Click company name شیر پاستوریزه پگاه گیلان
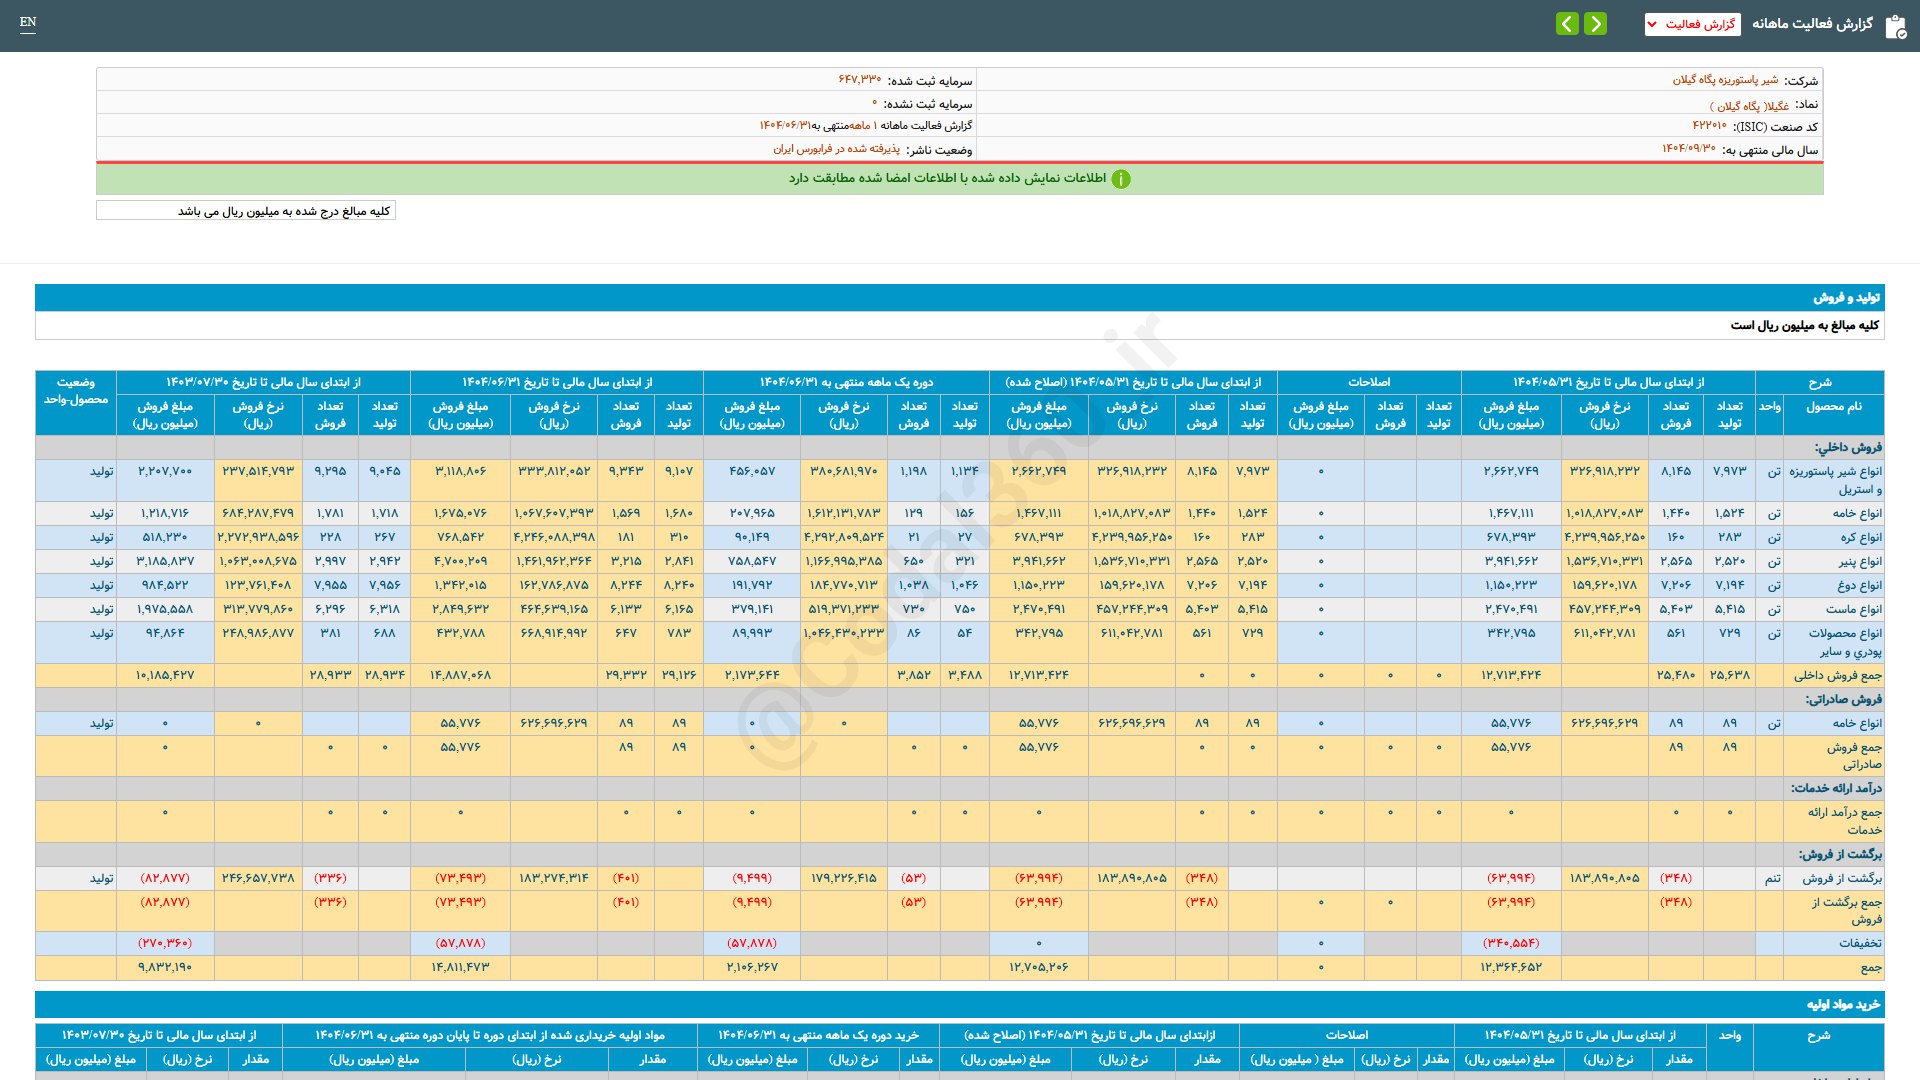The height and width of the screenshot is (1080, 1920). 1725,80
